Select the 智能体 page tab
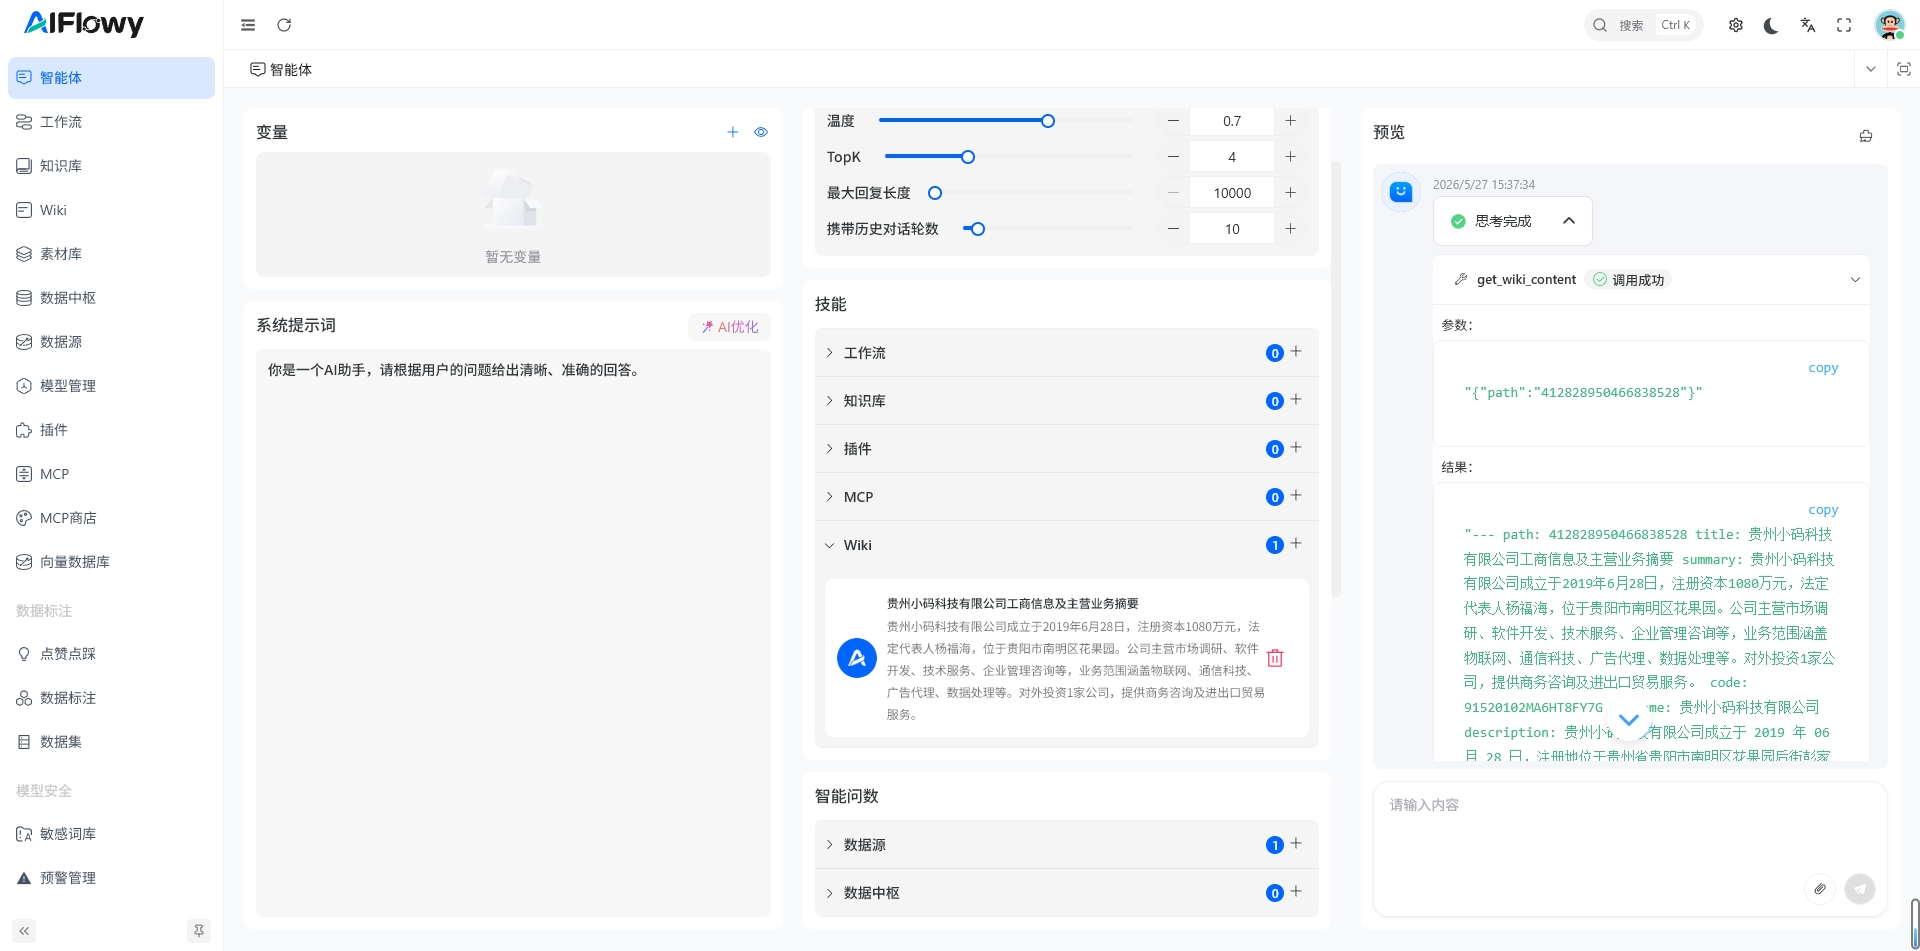The image size is (1920, 951). click(281, 69)
